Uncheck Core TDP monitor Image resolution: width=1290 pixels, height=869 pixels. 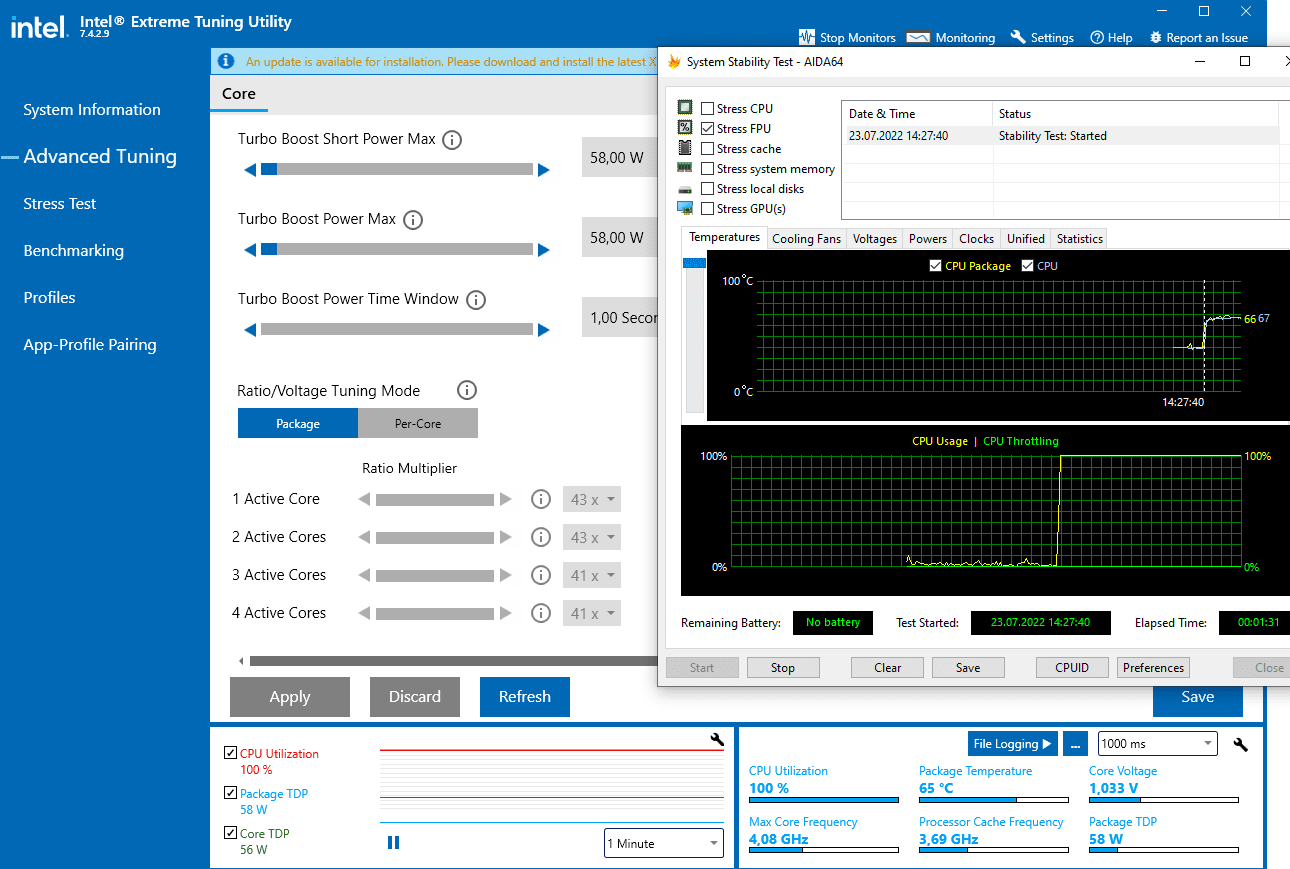[231, 833]
